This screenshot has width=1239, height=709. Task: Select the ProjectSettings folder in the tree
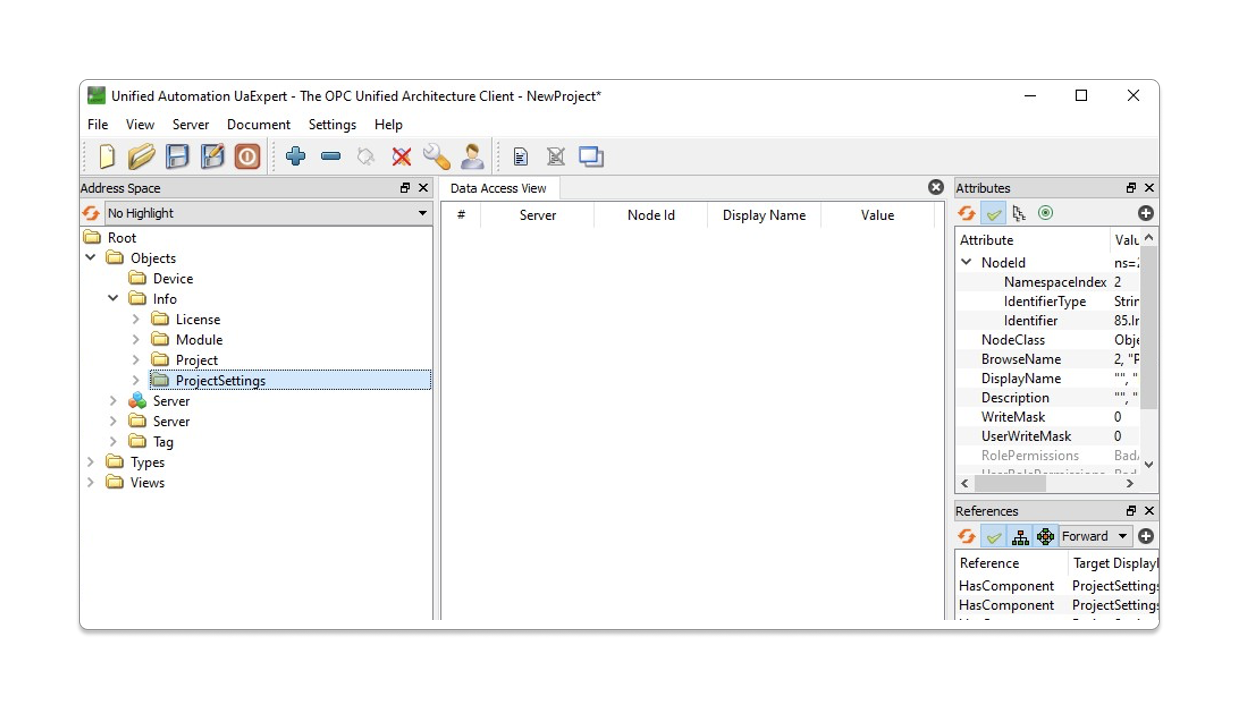[x=220, y=380]
